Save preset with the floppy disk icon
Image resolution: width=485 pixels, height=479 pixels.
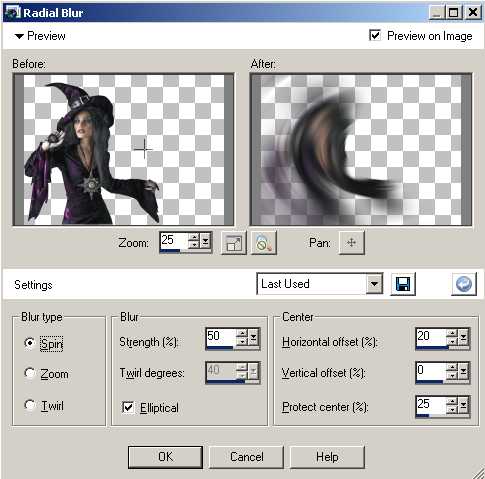403,284
